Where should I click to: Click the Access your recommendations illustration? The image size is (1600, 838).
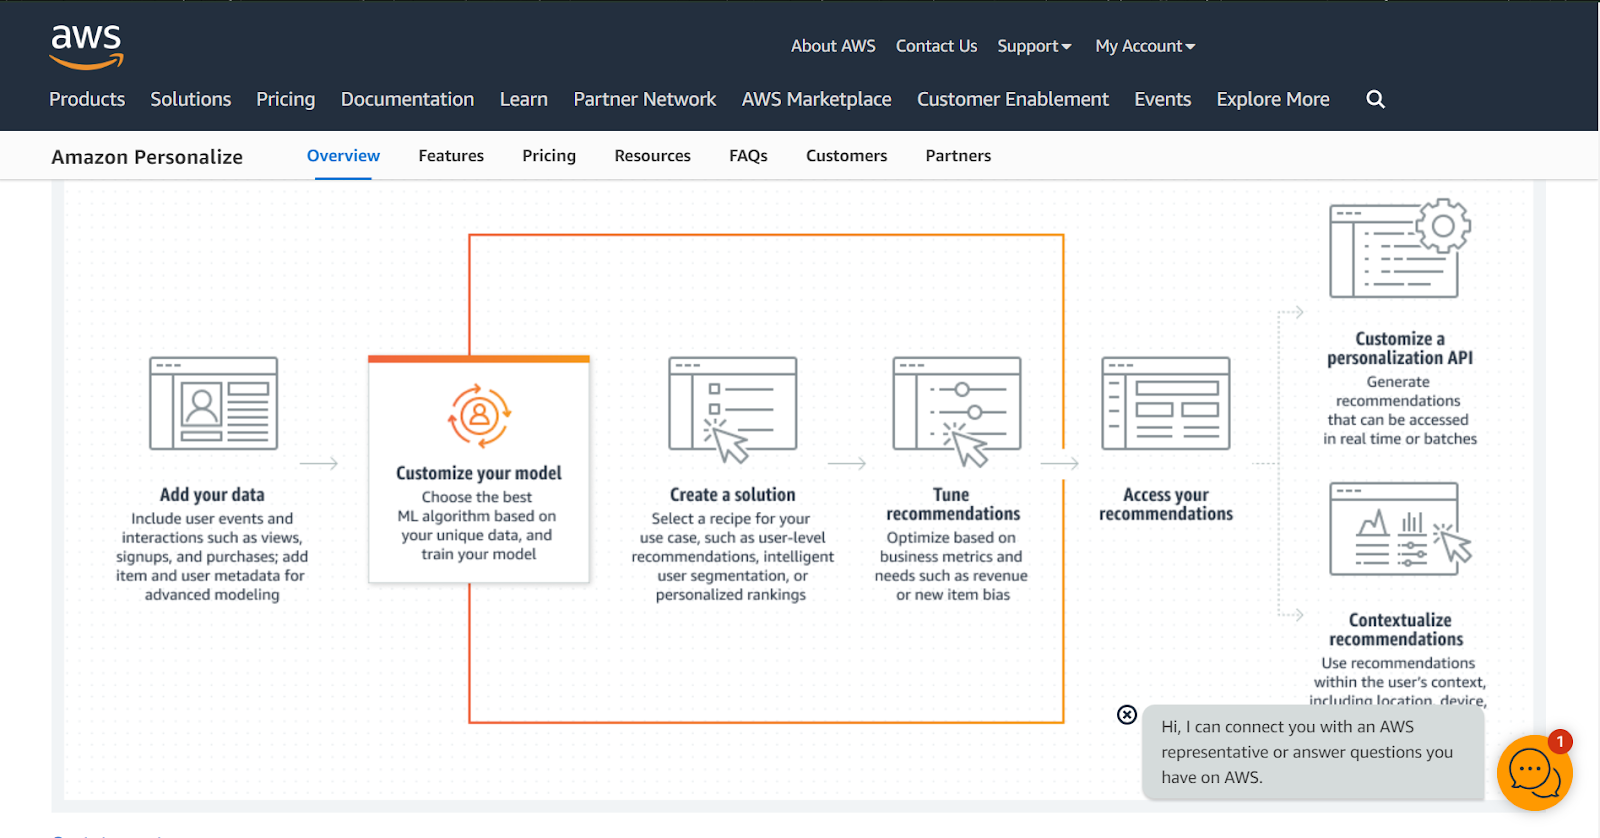(1166, 403)
